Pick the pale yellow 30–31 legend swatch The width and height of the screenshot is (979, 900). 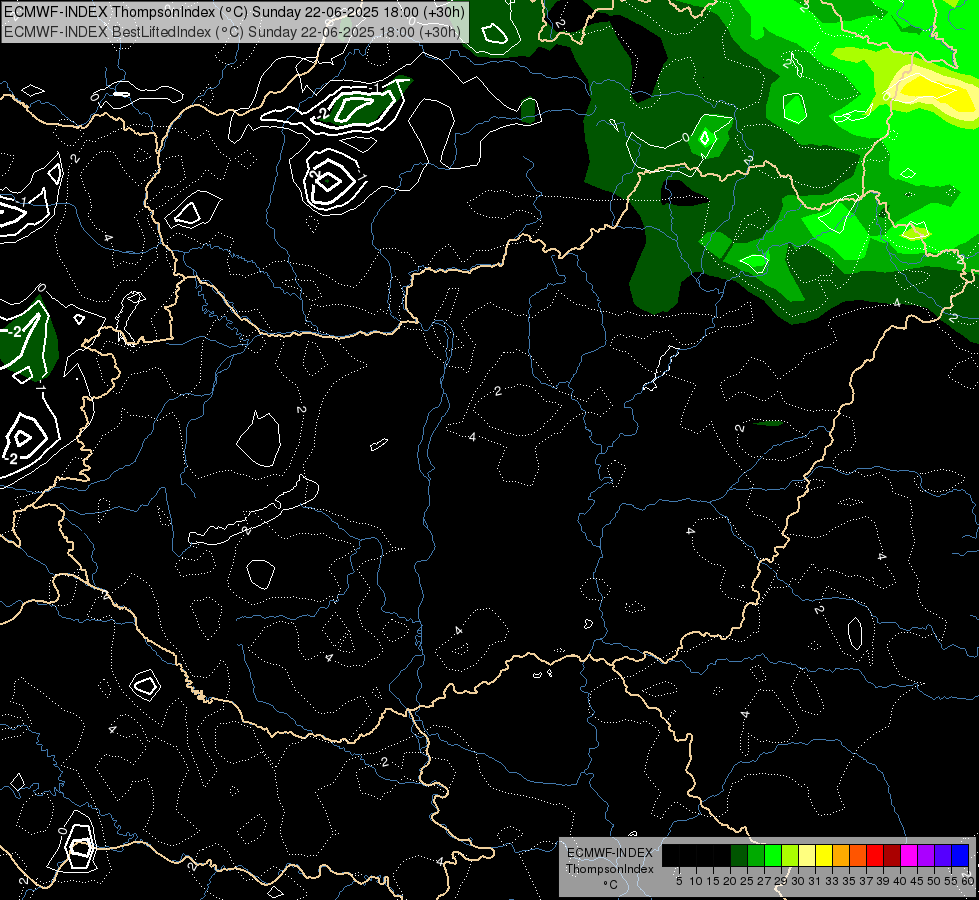(807, 855)
